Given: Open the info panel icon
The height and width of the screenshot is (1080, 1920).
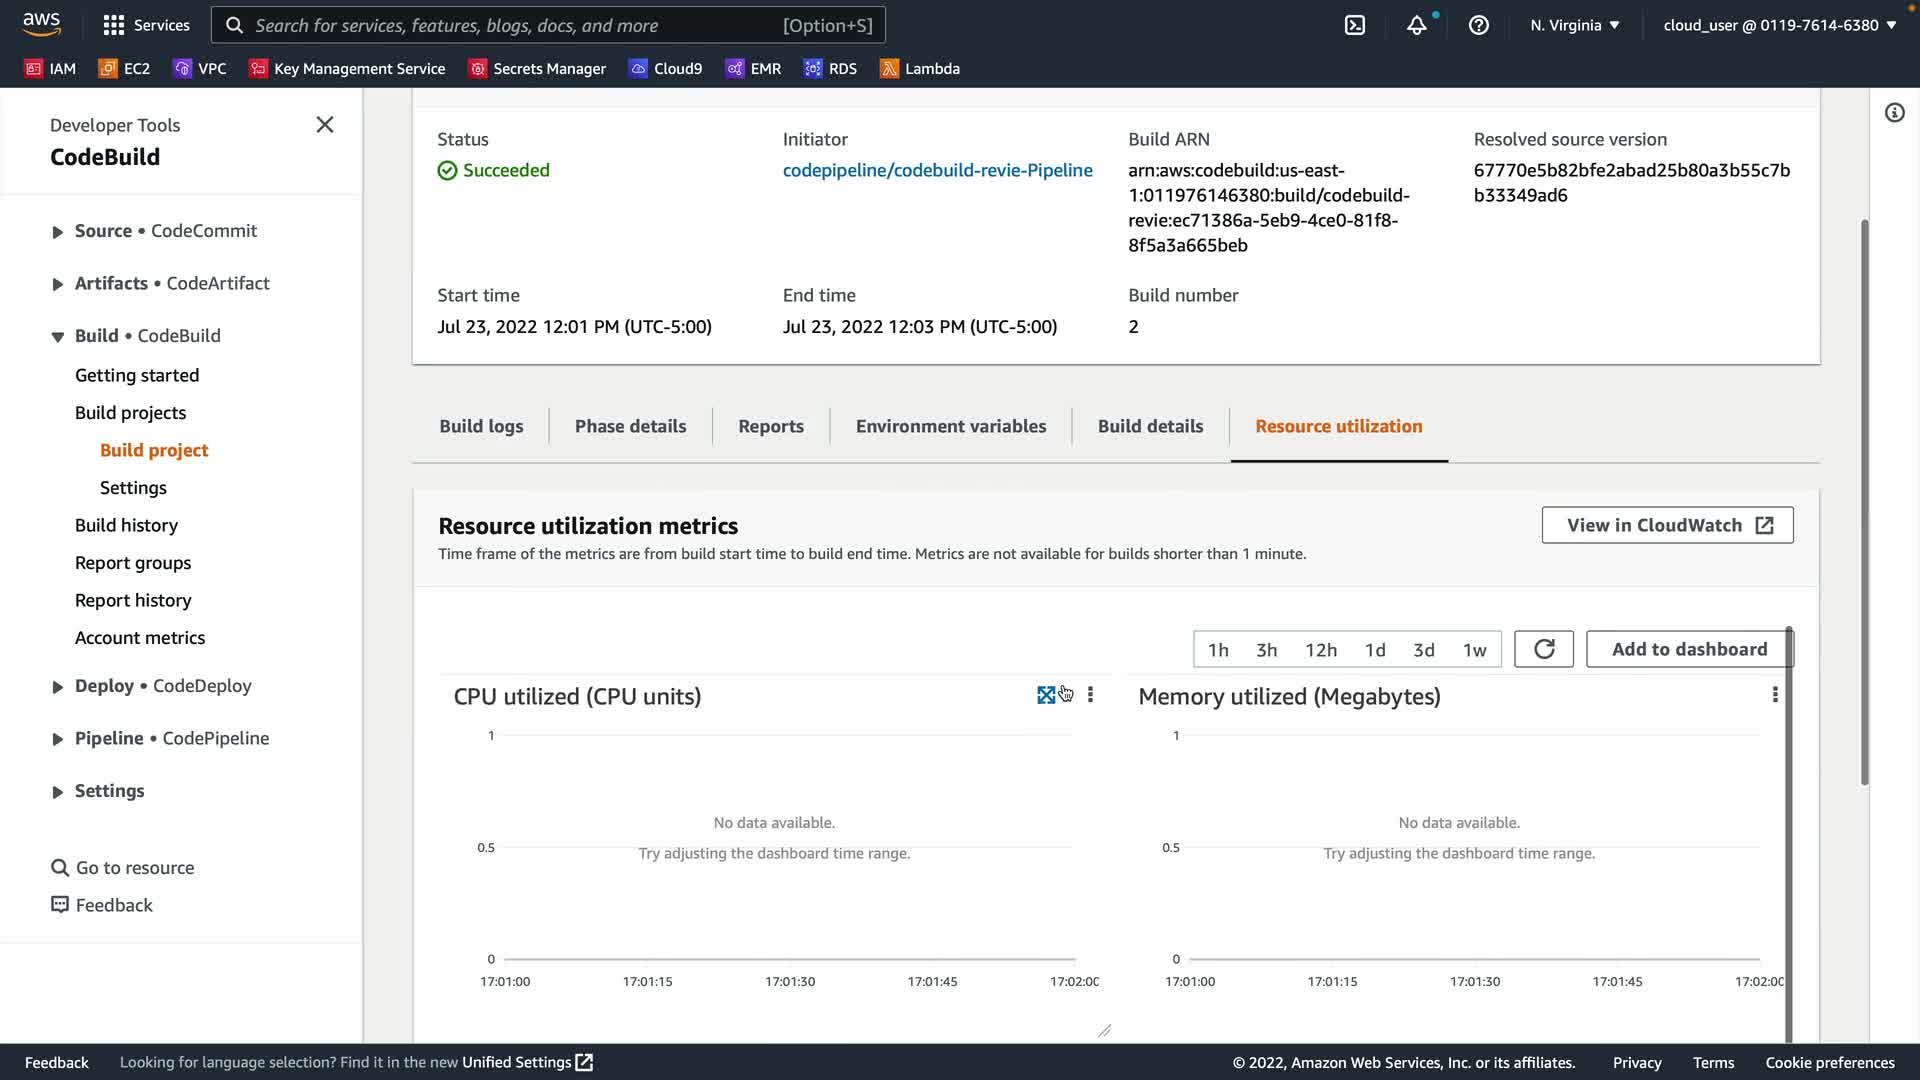Looking at the screenshot, I should pyautogui.click(x=1894, y=113).
